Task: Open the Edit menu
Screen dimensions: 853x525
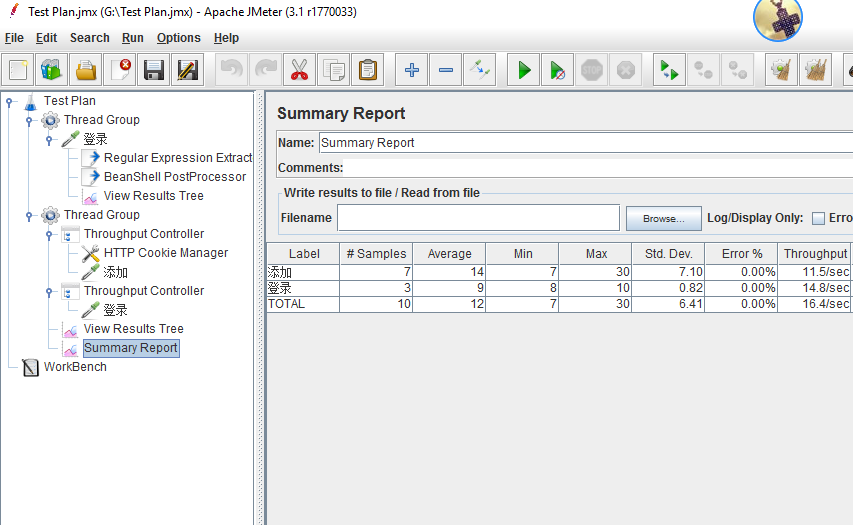Action: [46, 38]
